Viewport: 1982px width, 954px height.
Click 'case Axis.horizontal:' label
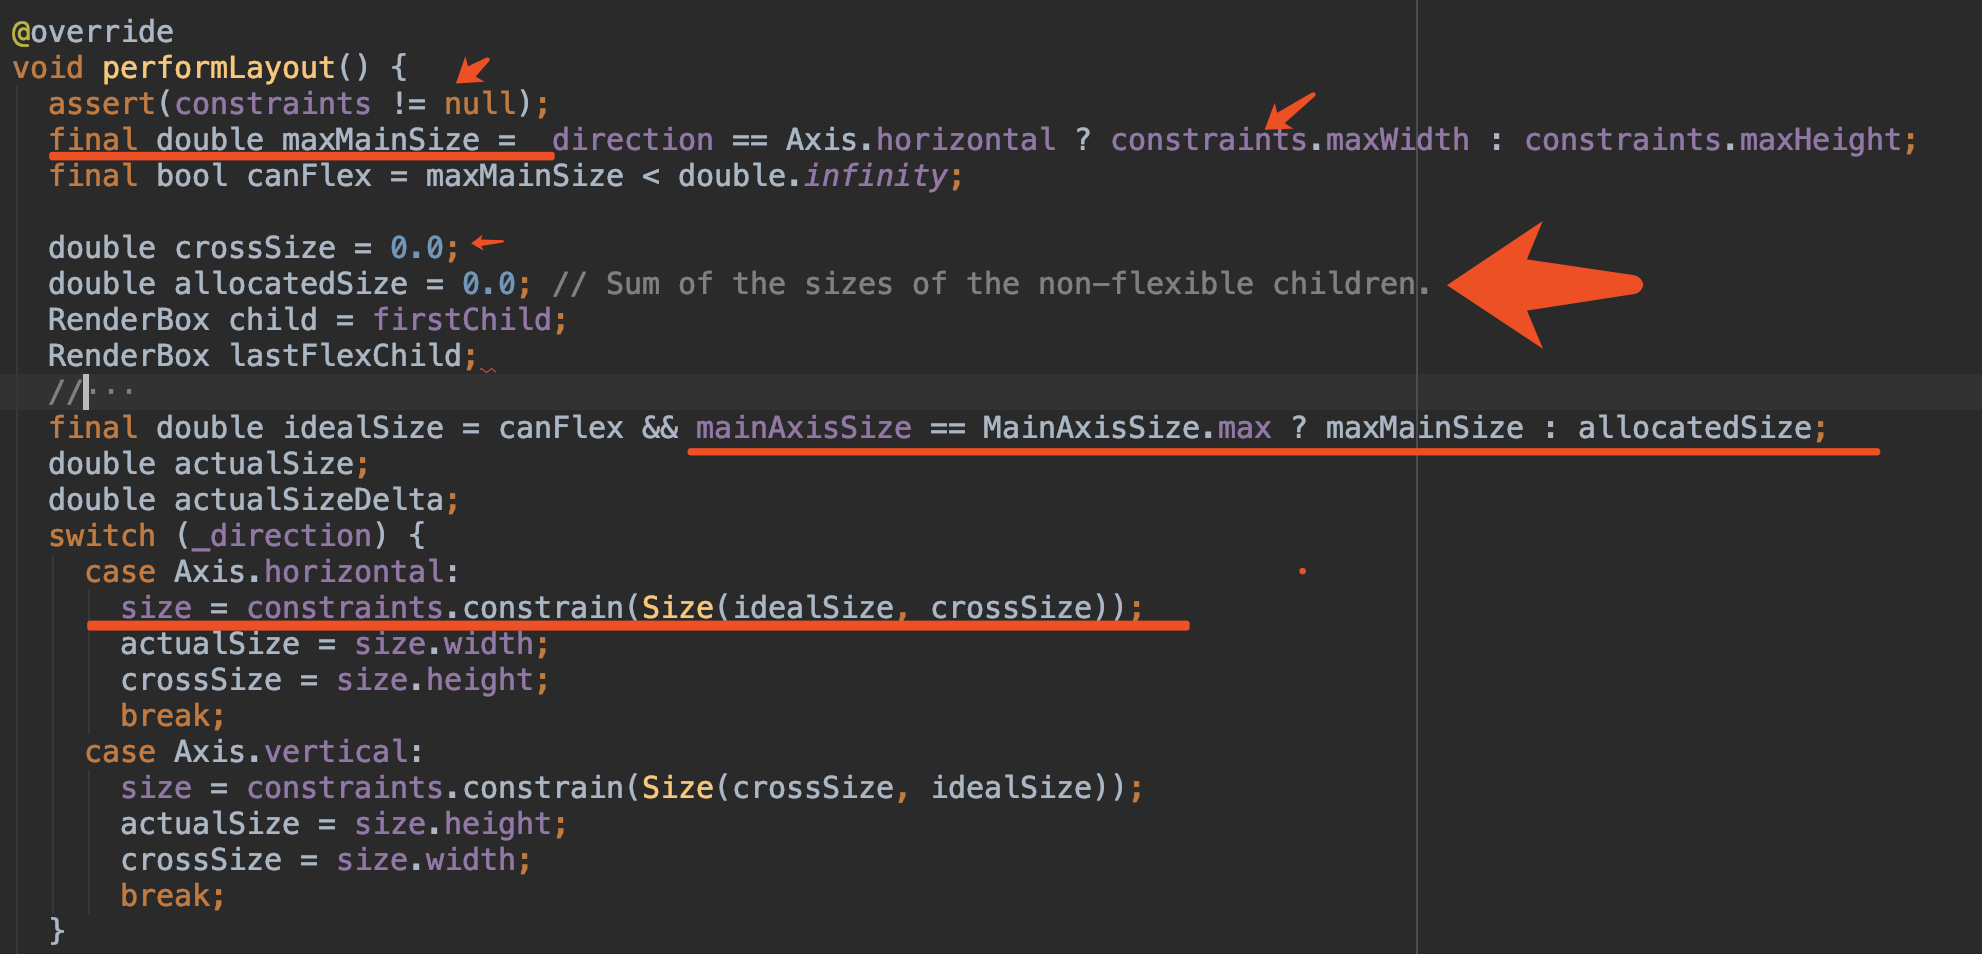coord(272,572)
